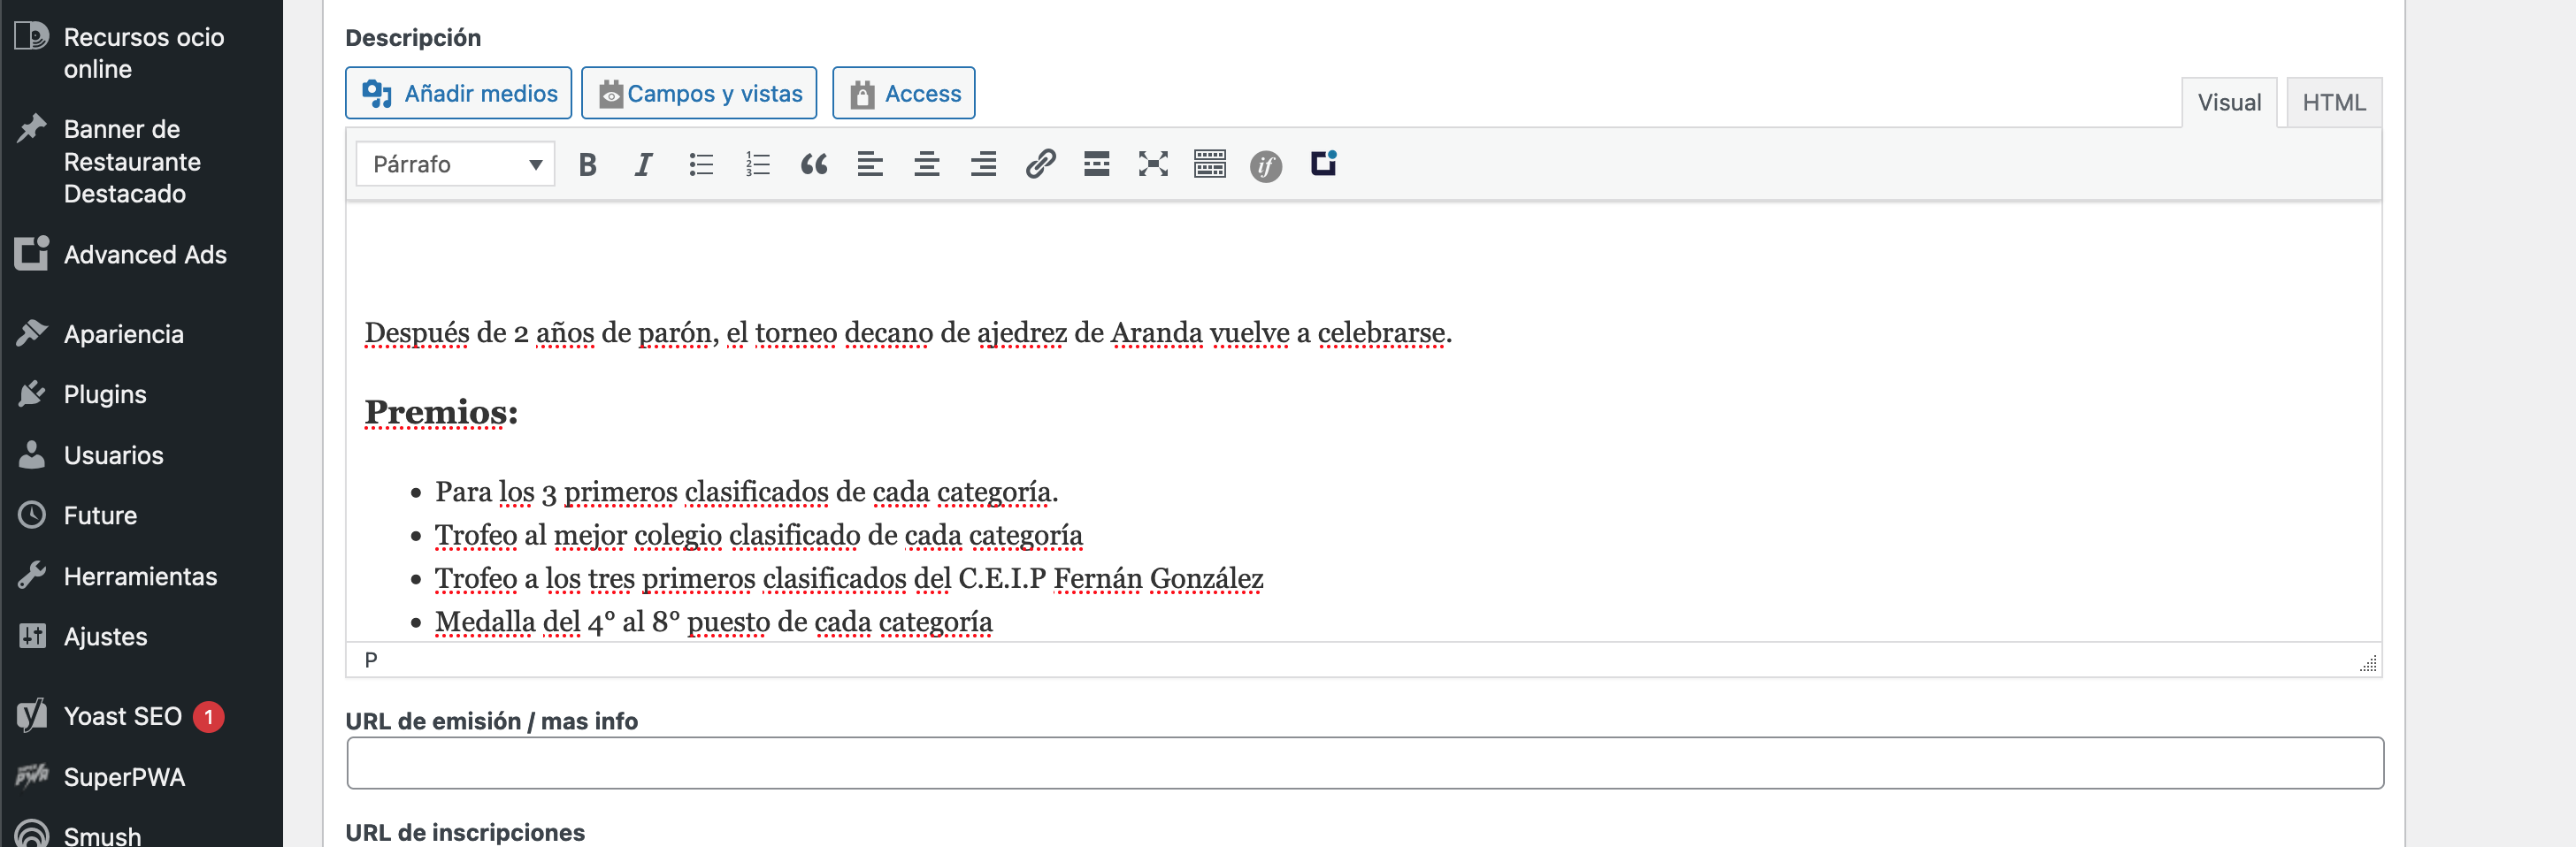Switch to the Visual editor tab
Screen dimensions: 2576x847
coord(2228,102)
